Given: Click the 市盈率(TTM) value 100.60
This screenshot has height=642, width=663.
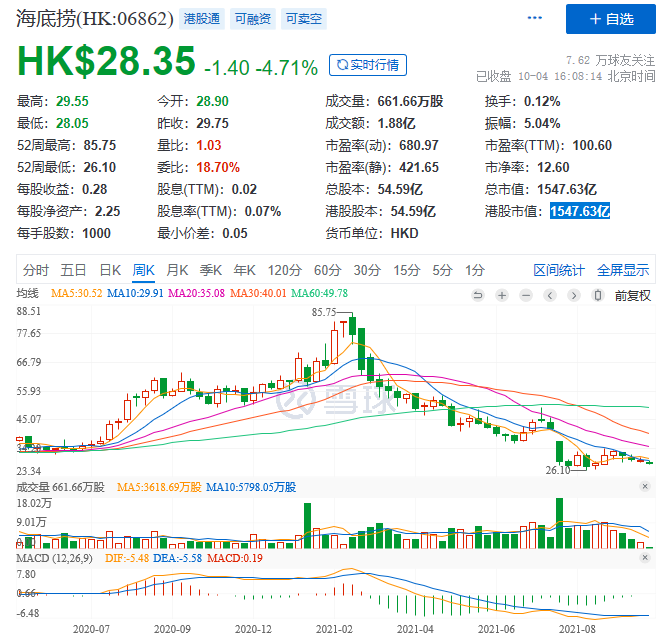Looking at the screenshot, I should (x=592, y=145).
